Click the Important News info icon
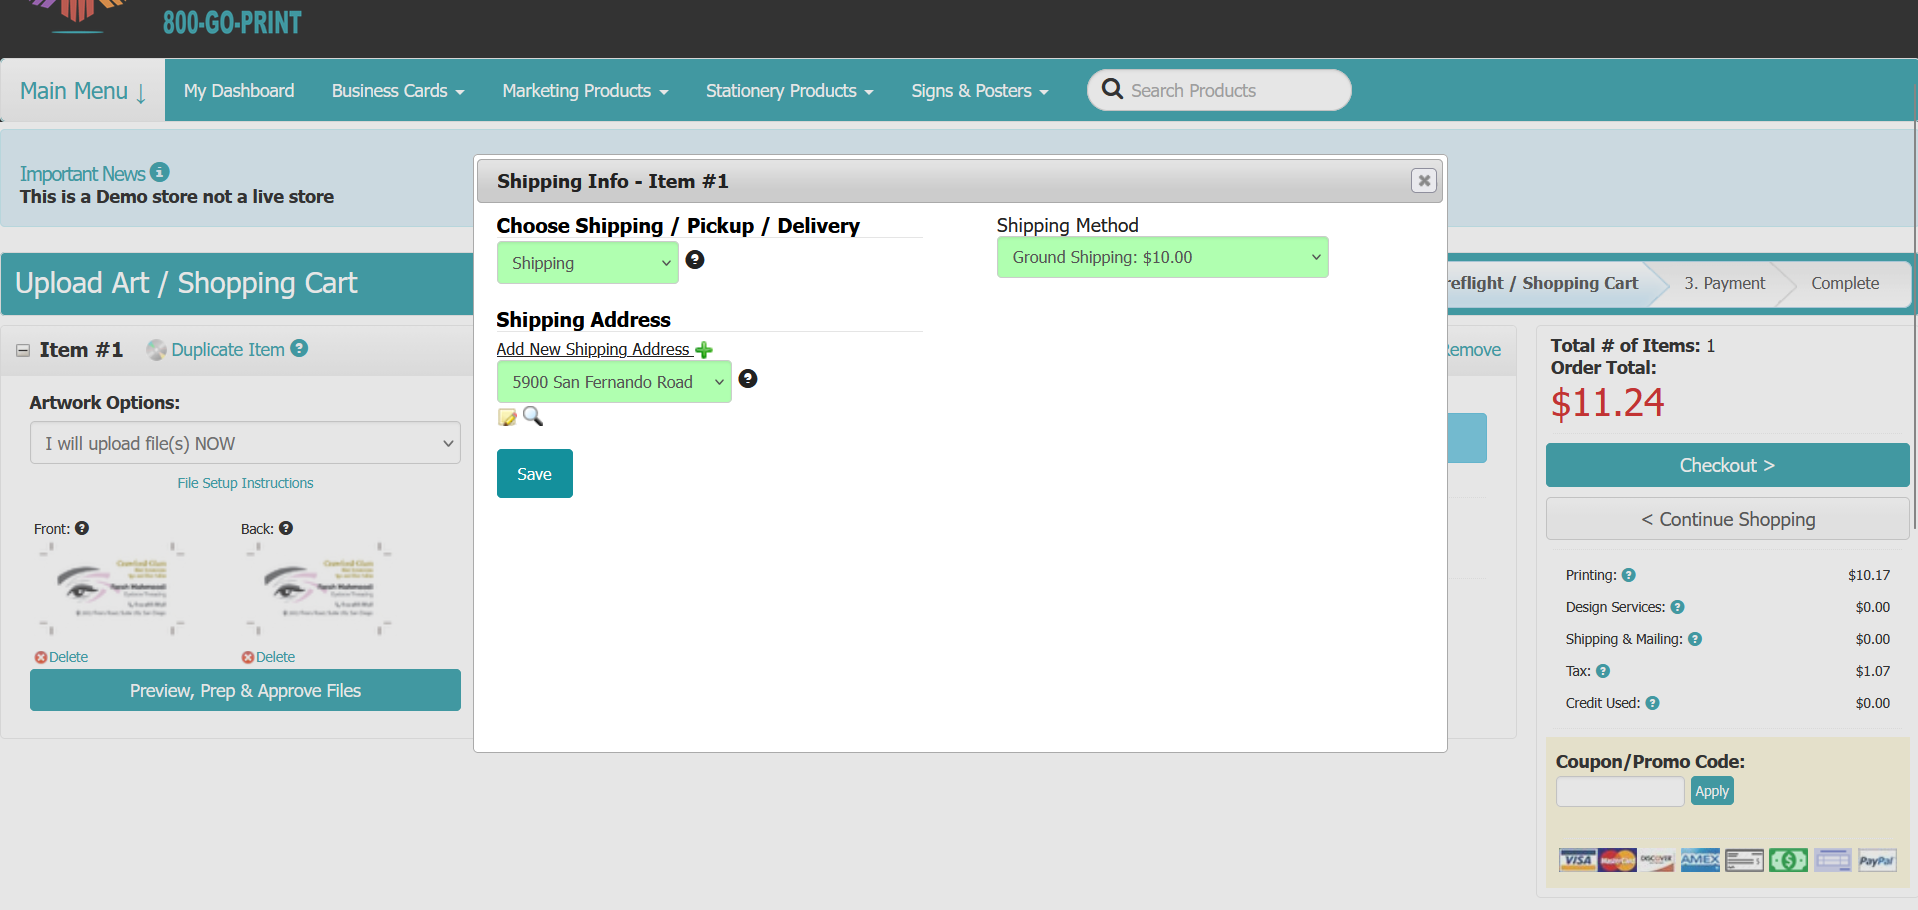The image size is (1918, 910). 160,172
